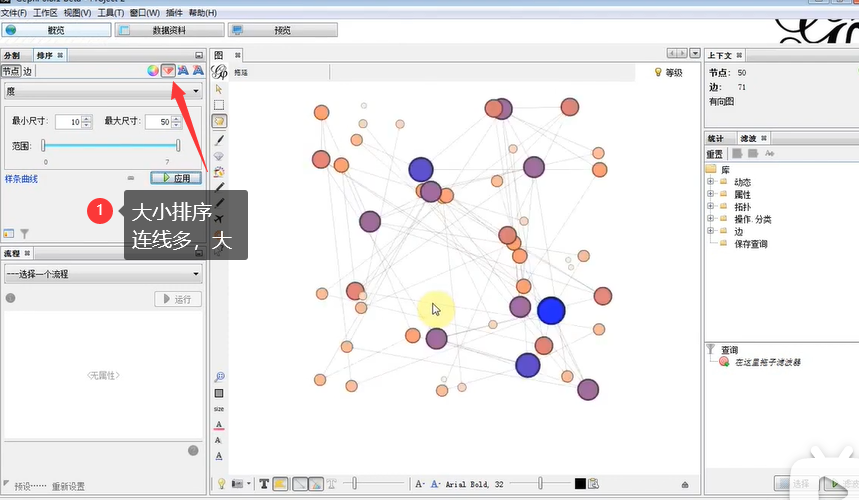859x500 pixels.
Task: Toggle the 边 edges button
Action: 27,71
